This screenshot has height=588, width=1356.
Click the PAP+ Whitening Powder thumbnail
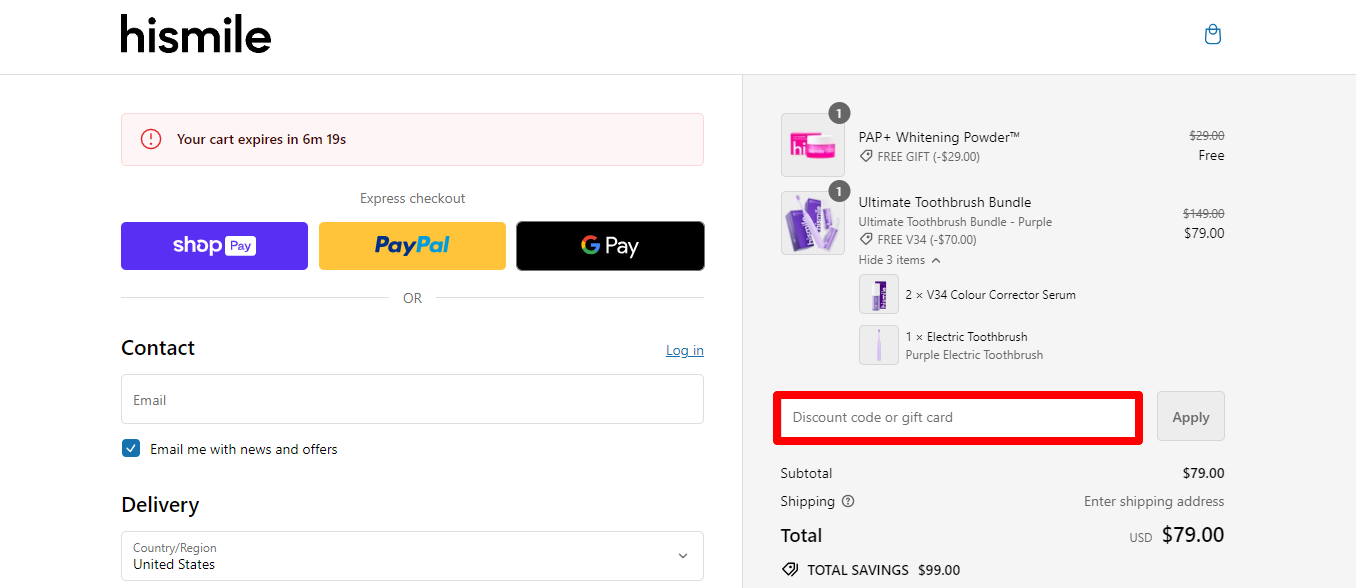point(812,145)
